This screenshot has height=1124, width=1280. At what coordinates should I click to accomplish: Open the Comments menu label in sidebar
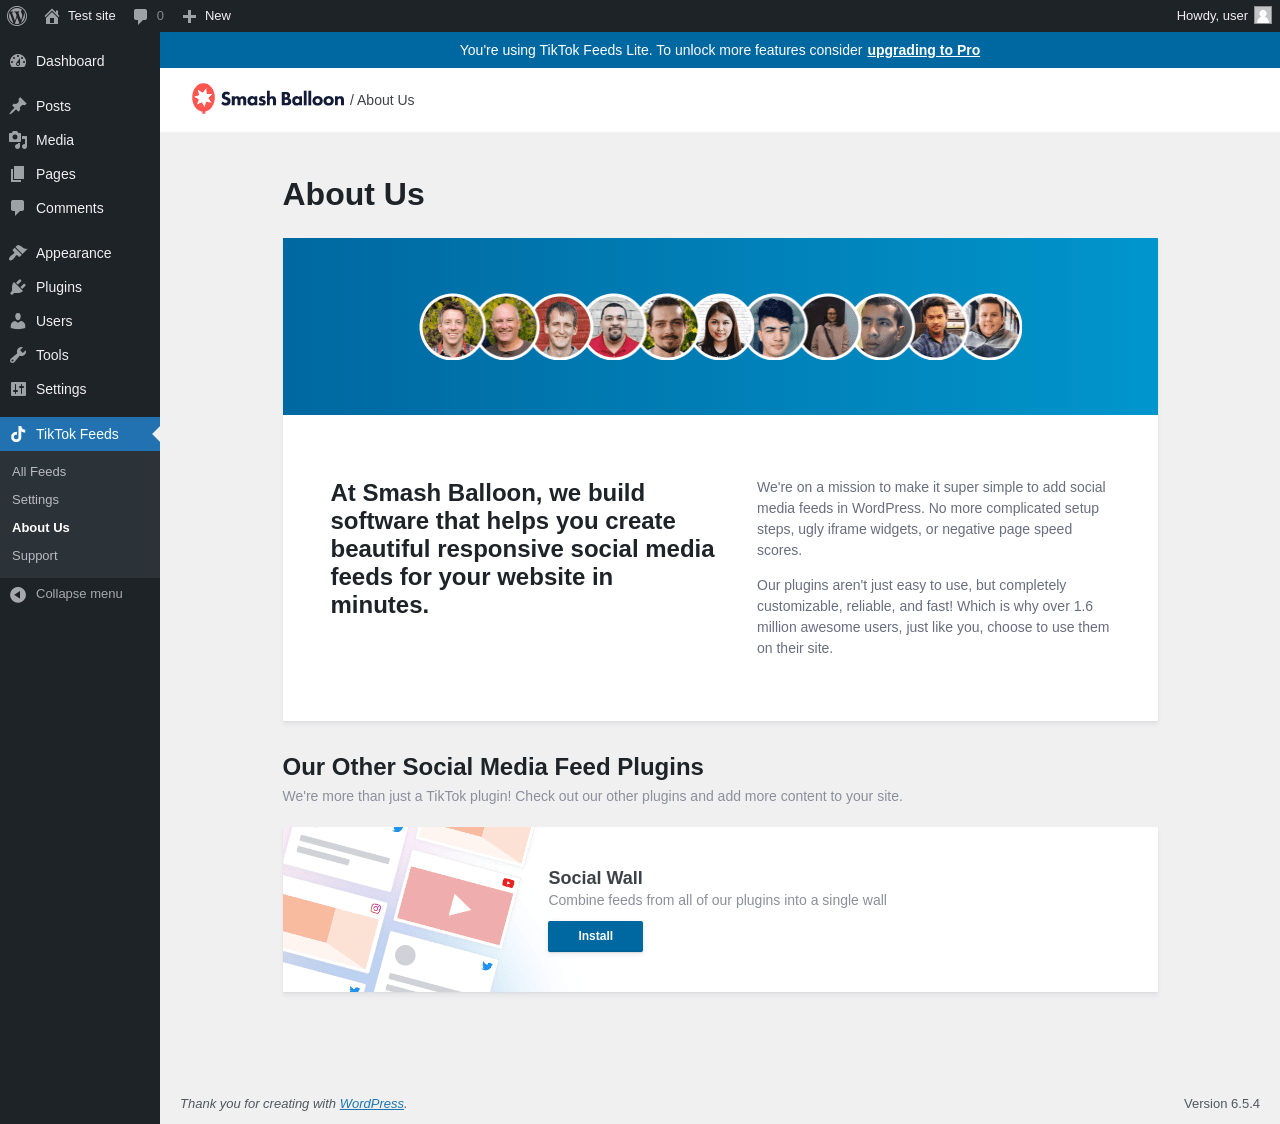[70, 208]
